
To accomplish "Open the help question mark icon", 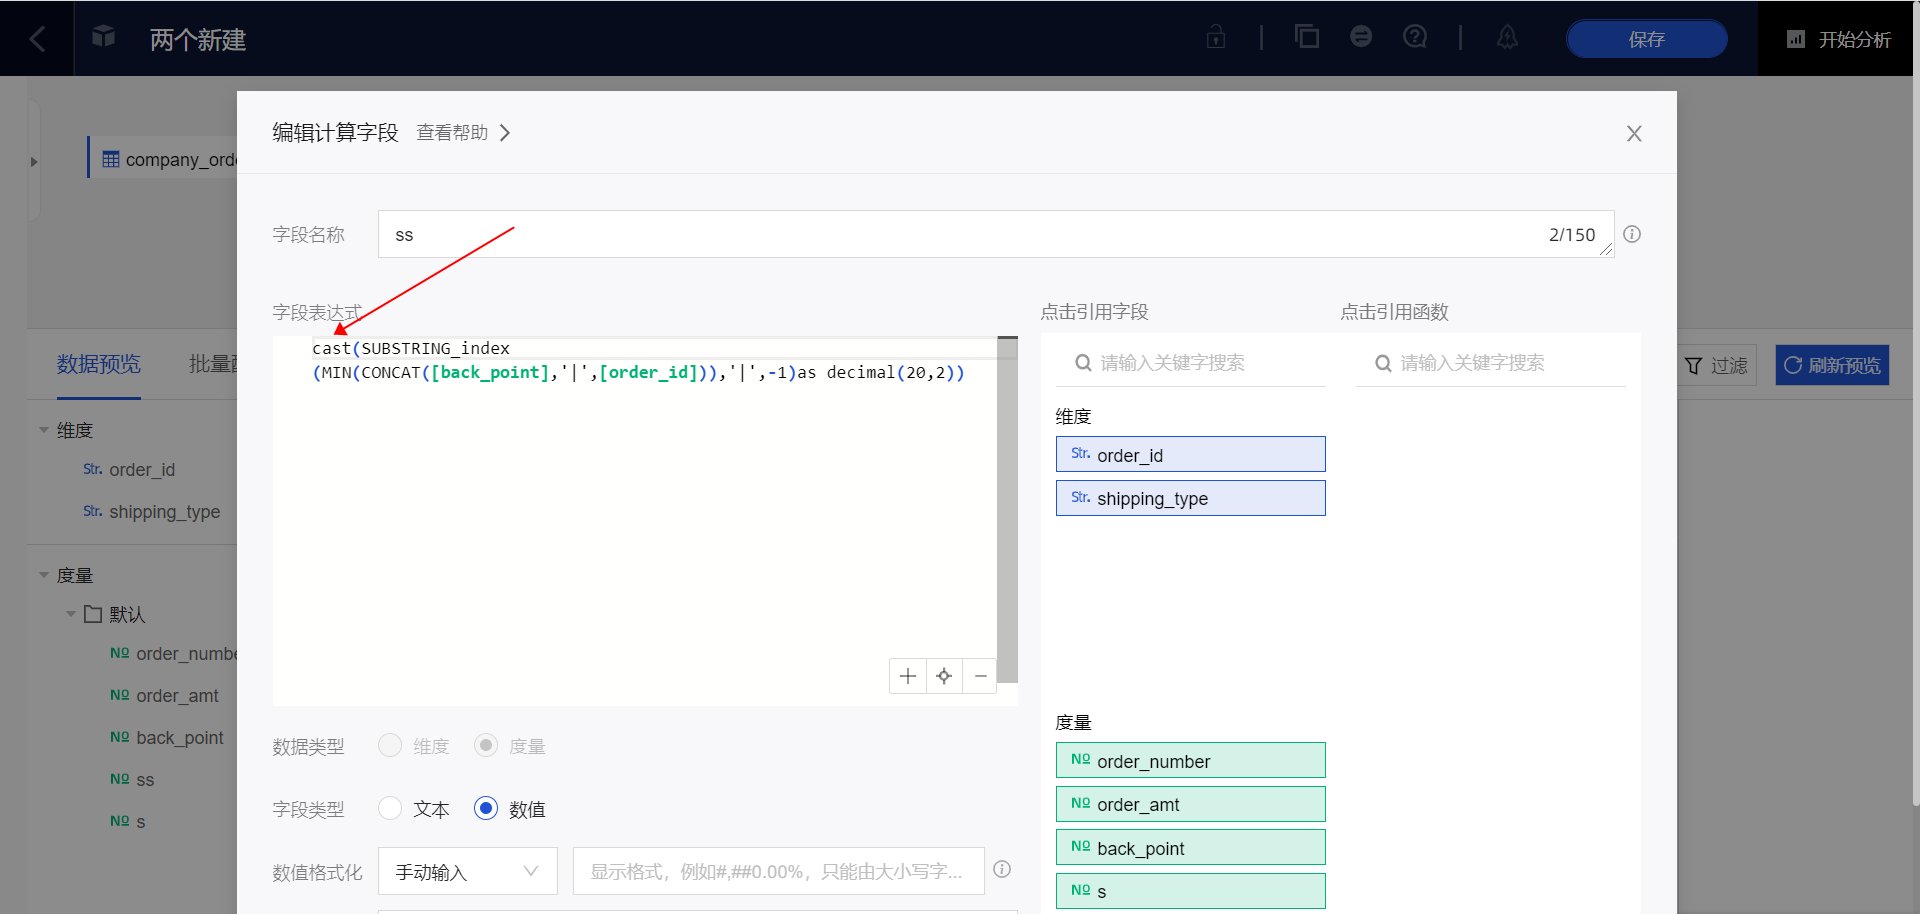I will pyautogui.click(x=1414, y=37).
